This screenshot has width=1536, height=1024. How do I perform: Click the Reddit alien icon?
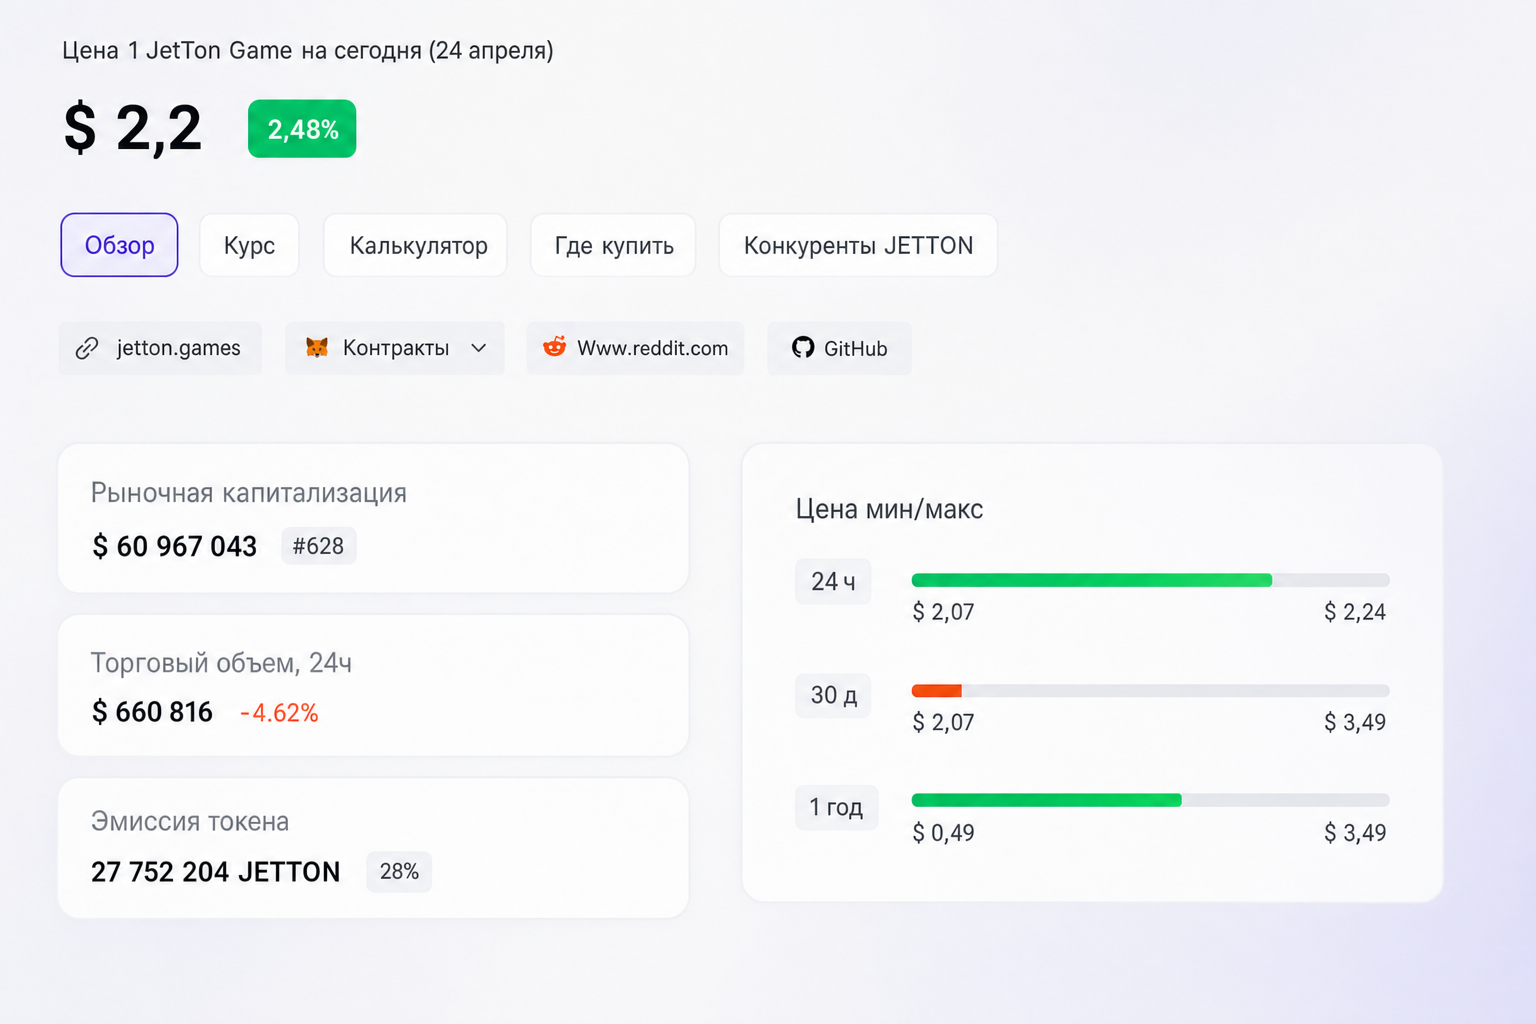tap(554, 347)
